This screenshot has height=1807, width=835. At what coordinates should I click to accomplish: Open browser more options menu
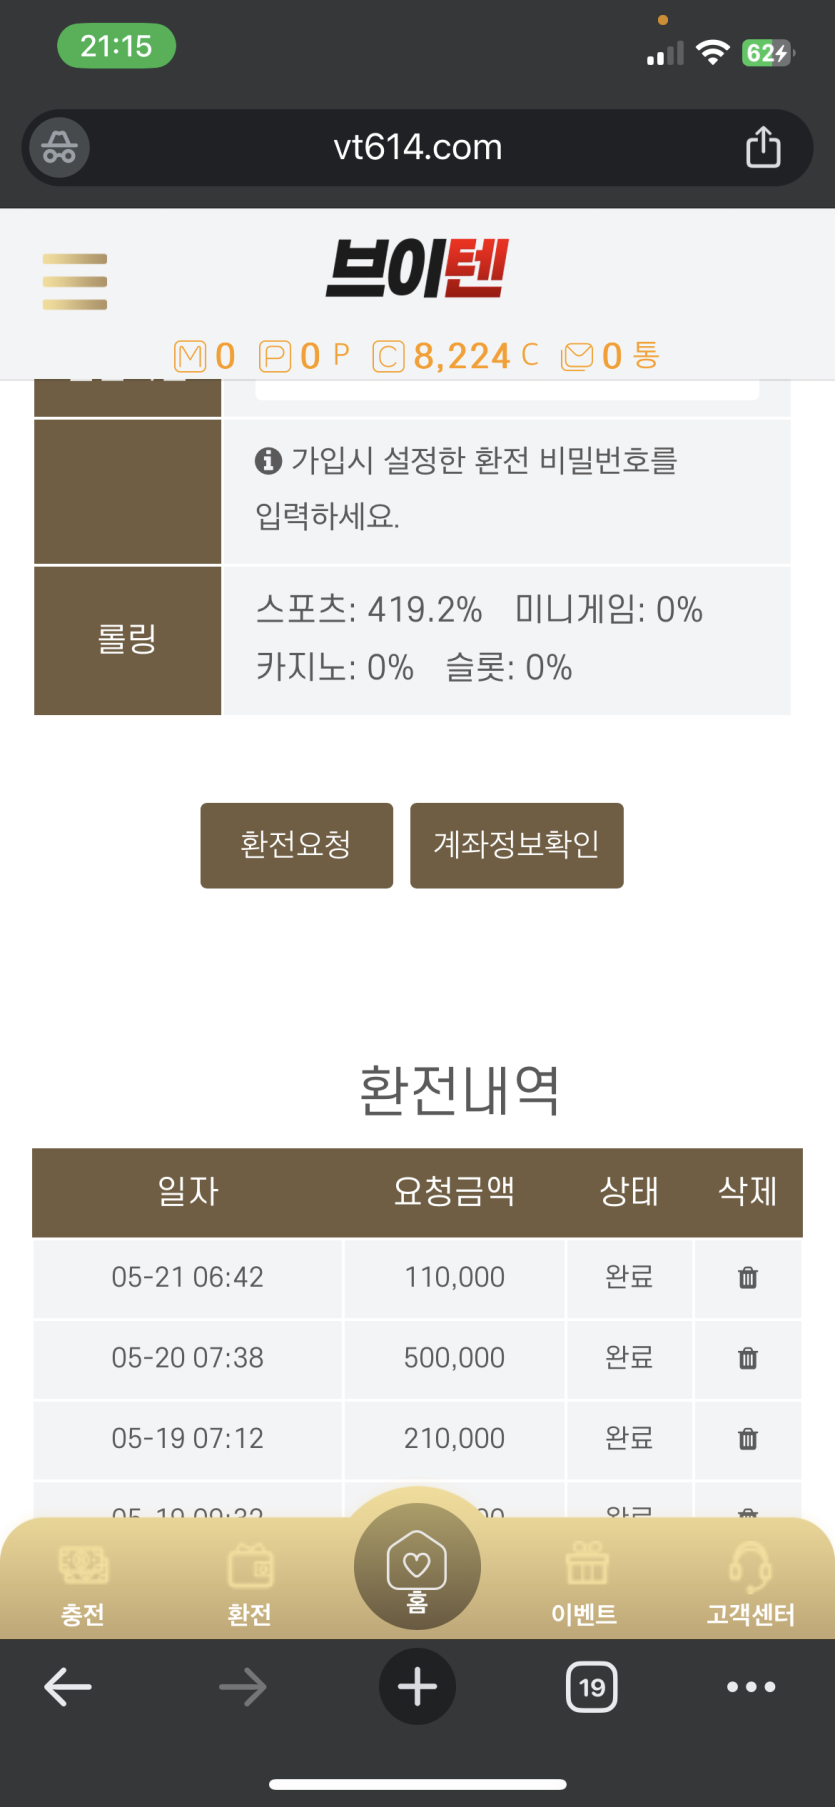(x=751, y=1687)
